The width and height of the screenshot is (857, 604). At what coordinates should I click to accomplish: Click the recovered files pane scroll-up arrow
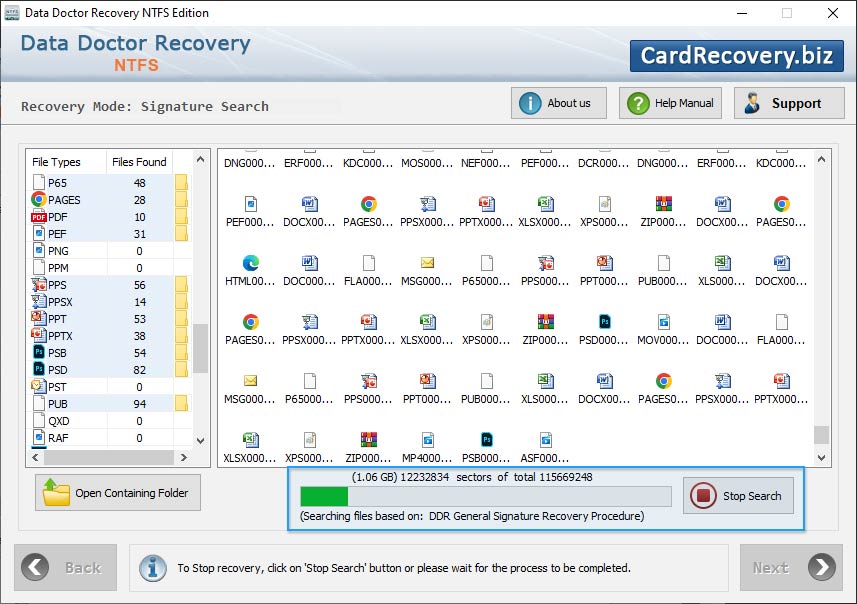821,160
